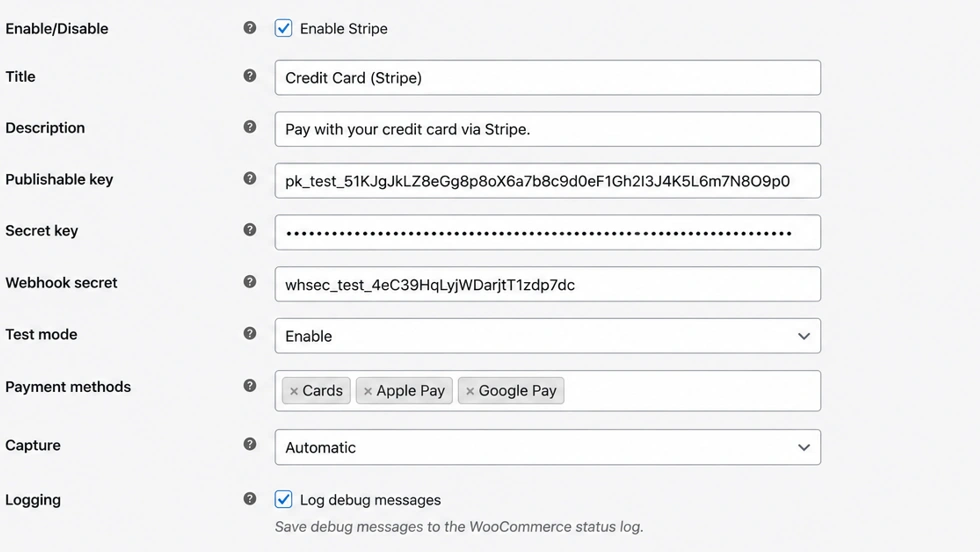The width and height of the screenshot is (980, 552).
Task: Open the help tooltip icon for Title
Action: click(x=249, y=76)
